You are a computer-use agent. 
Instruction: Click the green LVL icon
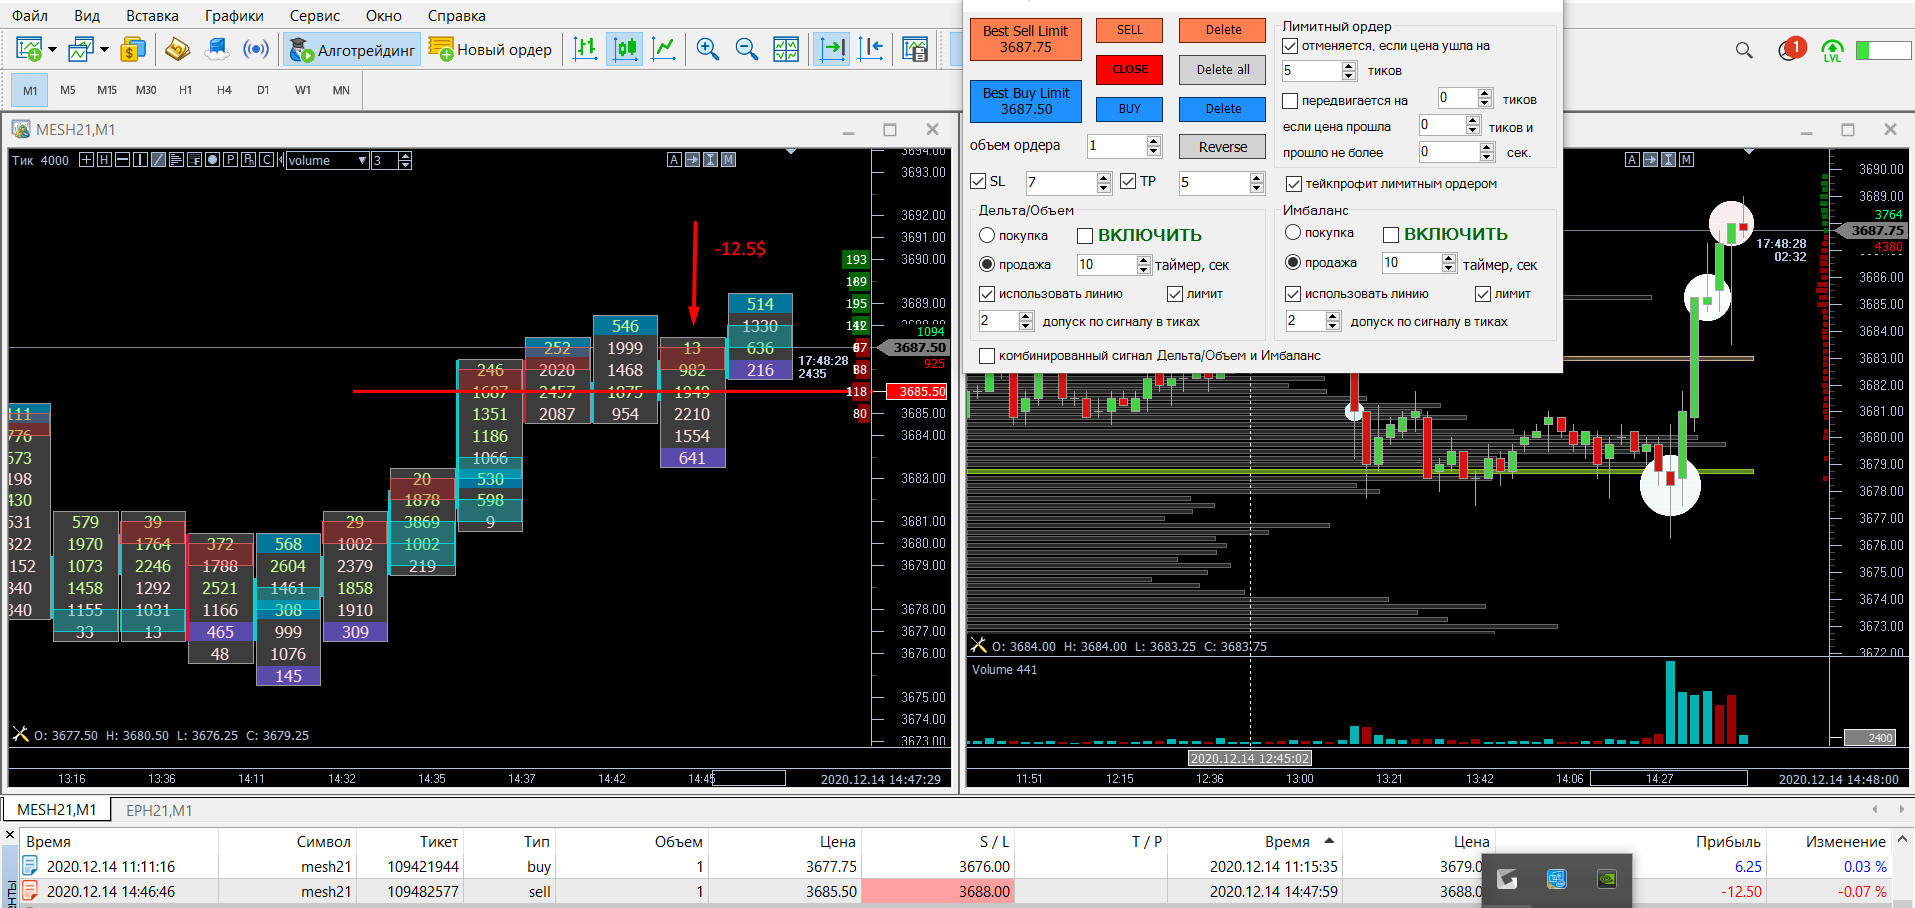pos(1832,50)
